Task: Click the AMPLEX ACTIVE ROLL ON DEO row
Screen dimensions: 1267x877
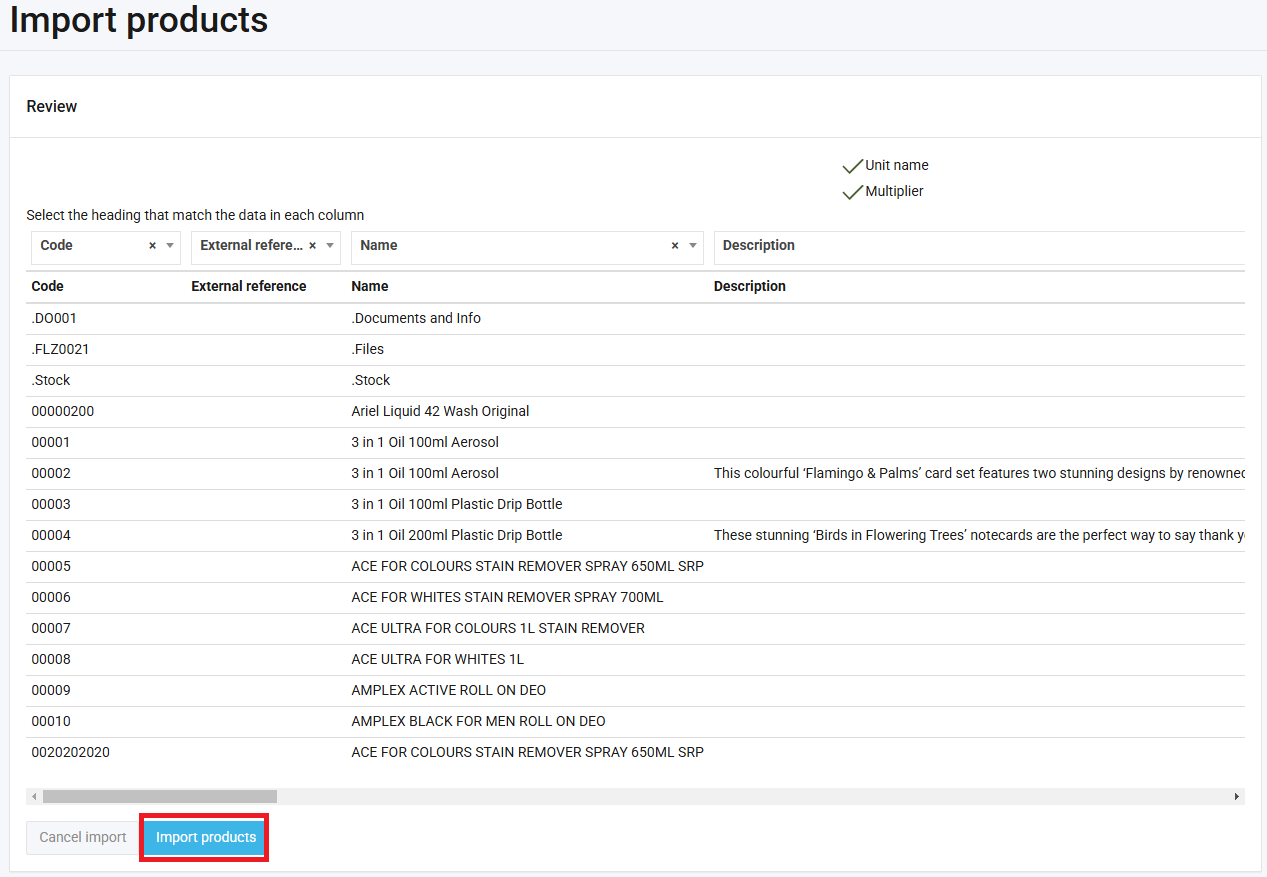Action: point(448,690)
